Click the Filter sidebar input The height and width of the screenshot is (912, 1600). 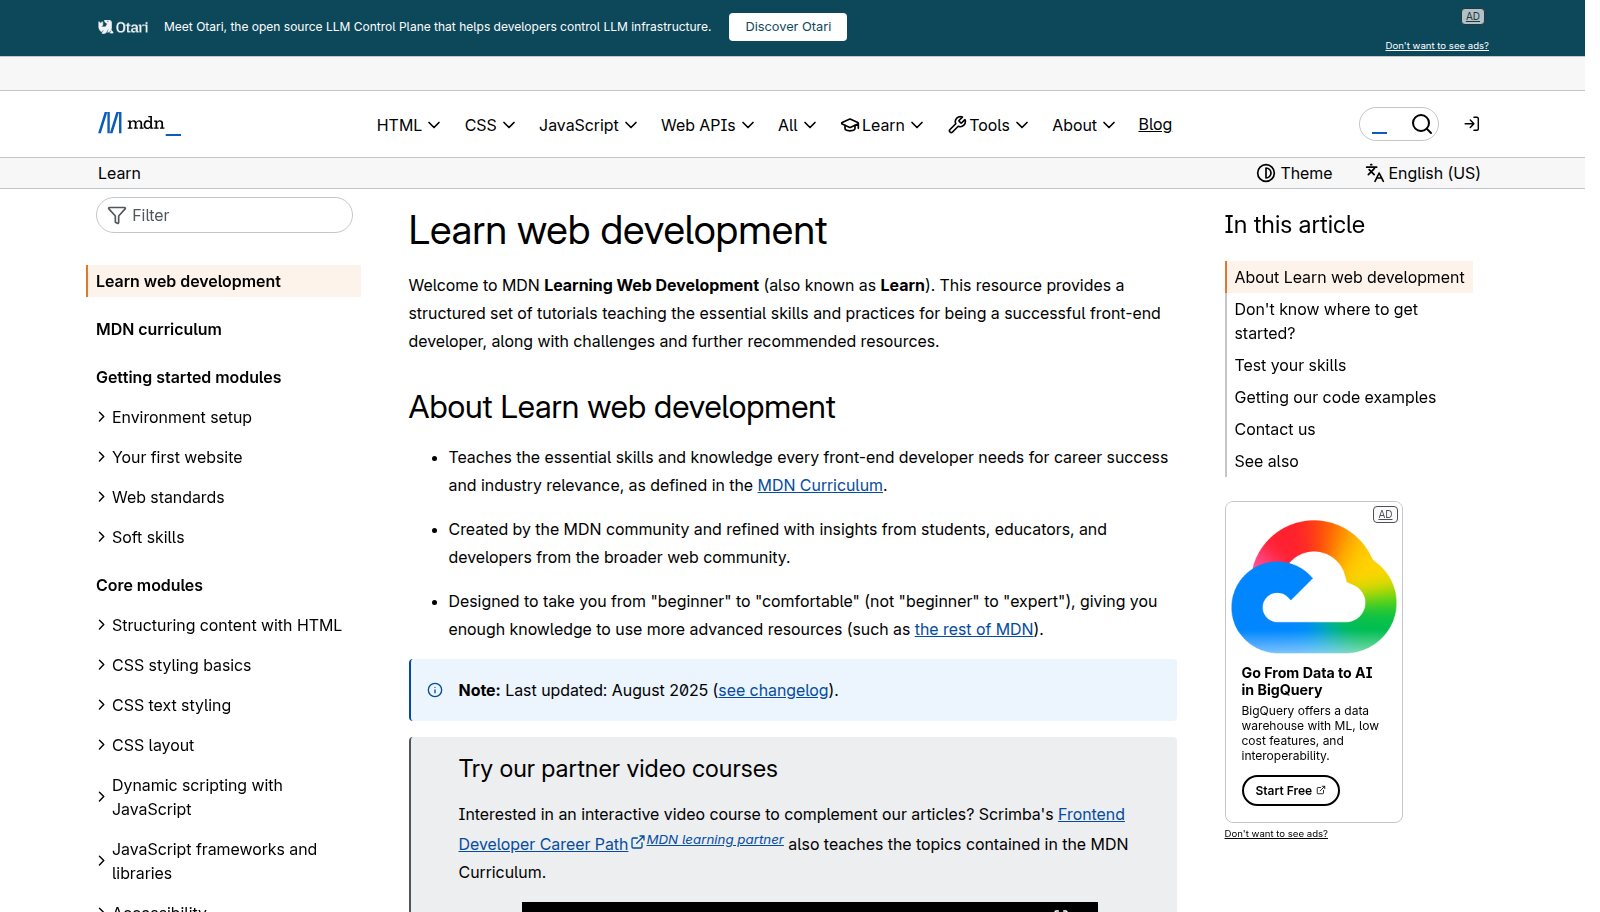[x=224, y=215]
